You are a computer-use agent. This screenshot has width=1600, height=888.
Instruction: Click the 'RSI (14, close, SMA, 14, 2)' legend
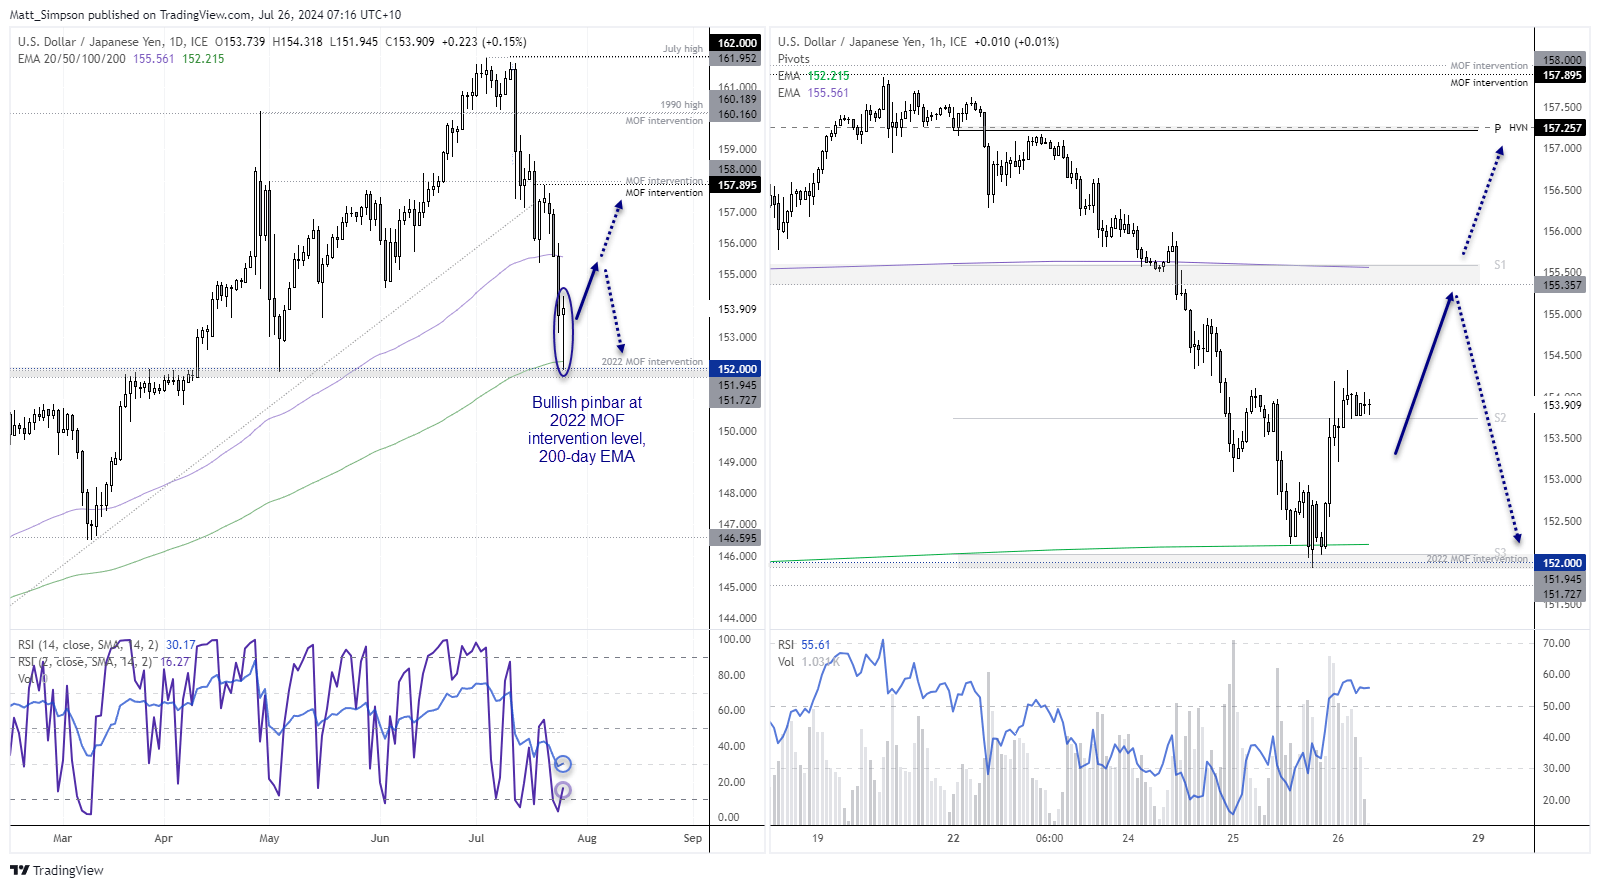[x=89, y=645]
